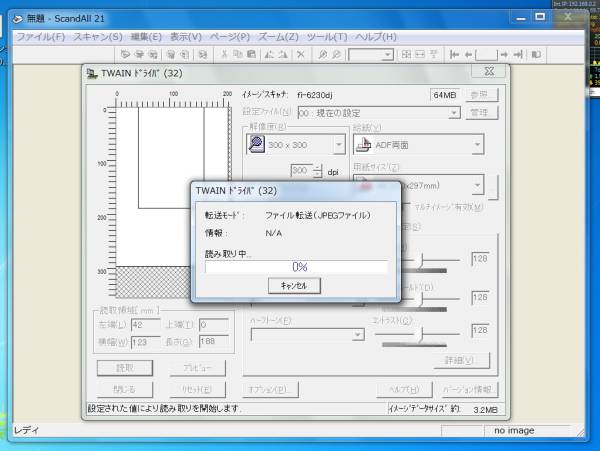Open the スキャン(S) menu
The width and height of the screenshot is (600, 451).
98,37
